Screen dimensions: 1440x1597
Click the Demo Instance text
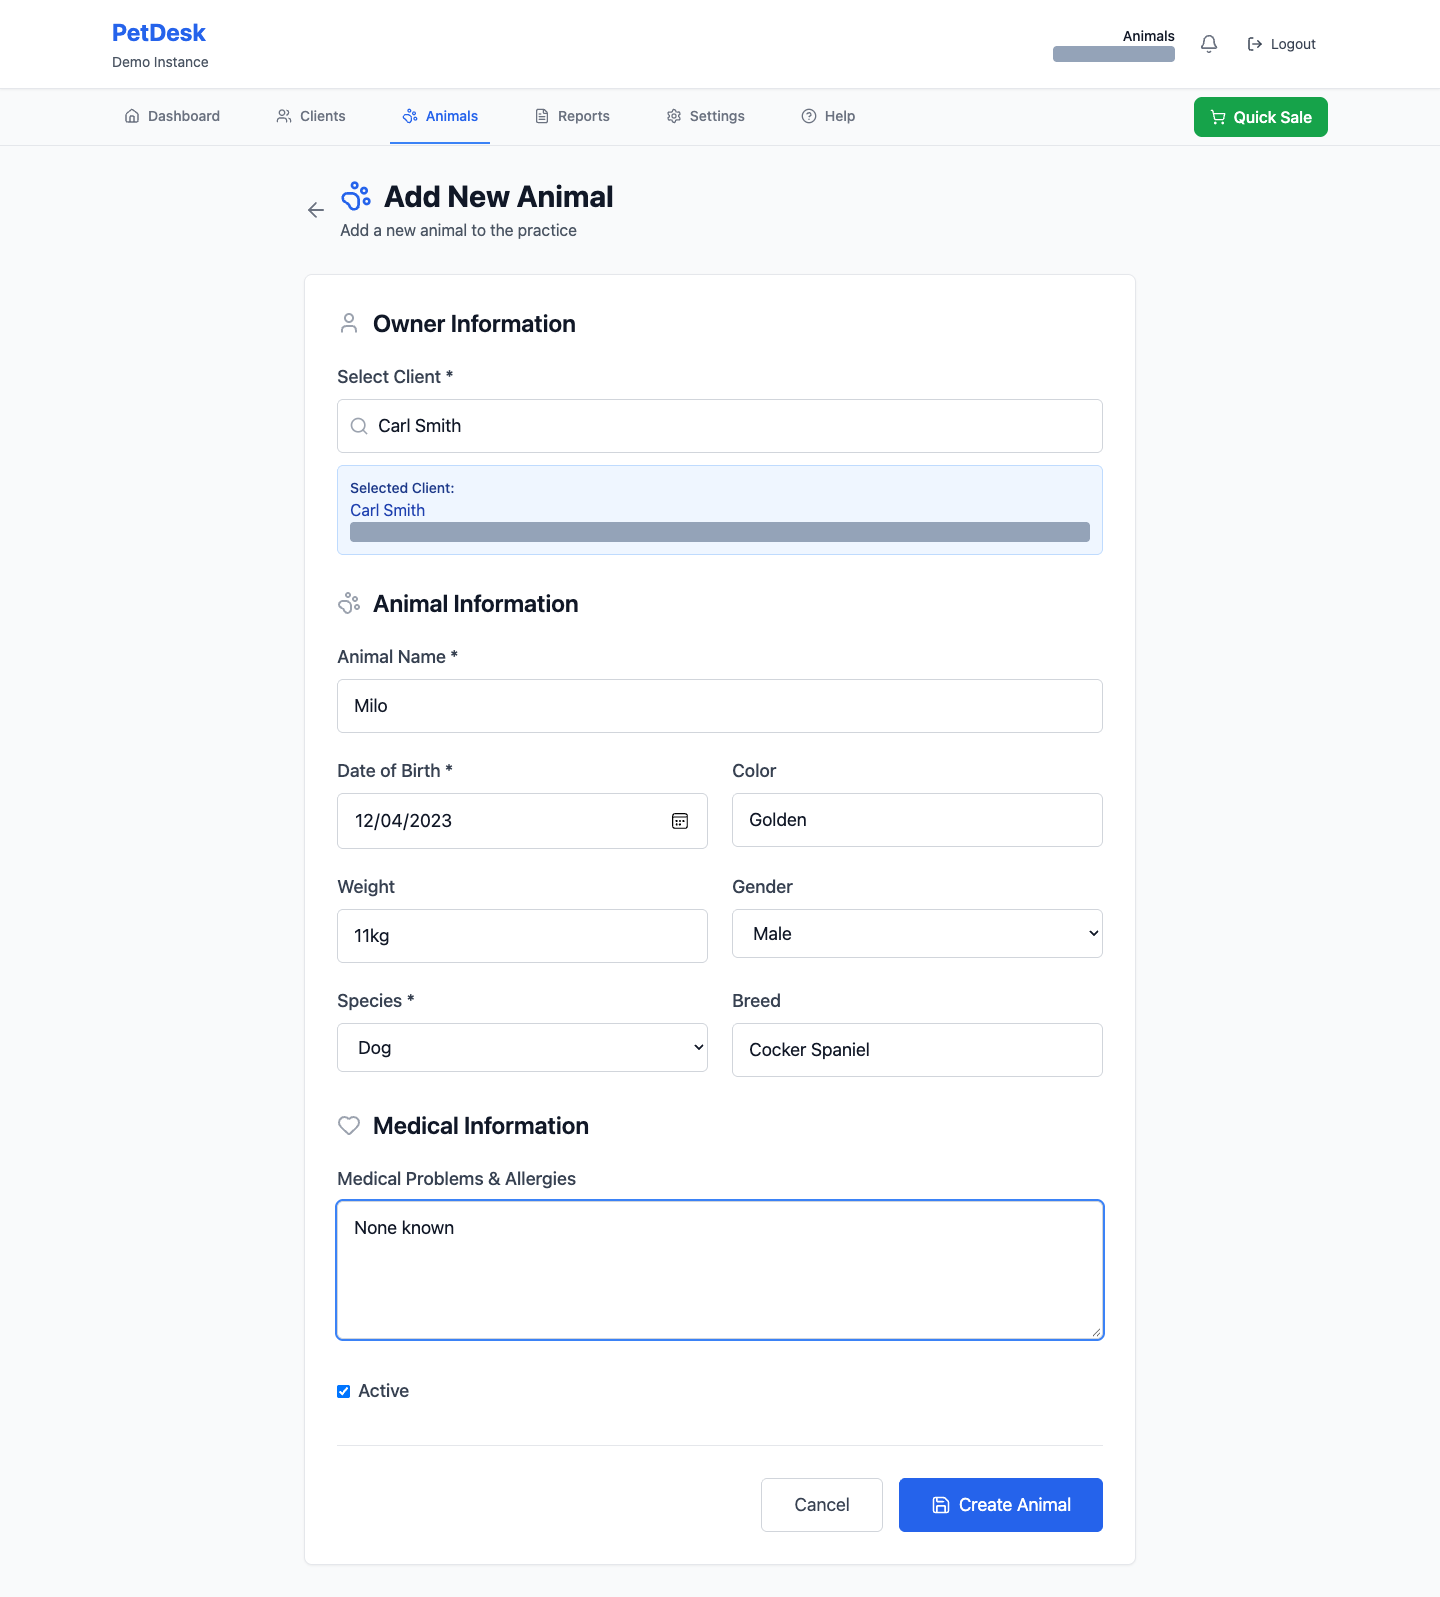tap(160, 62)
